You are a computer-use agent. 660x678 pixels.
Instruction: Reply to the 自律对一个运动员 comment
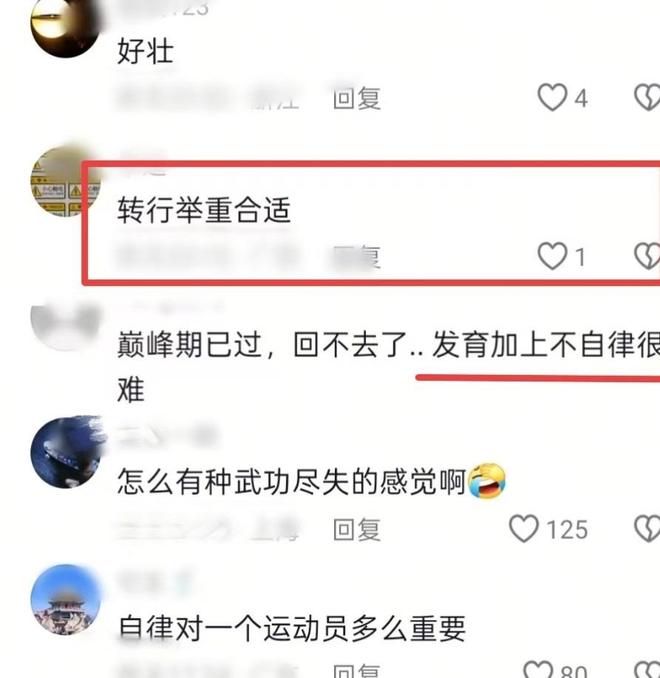click(357, 671)
